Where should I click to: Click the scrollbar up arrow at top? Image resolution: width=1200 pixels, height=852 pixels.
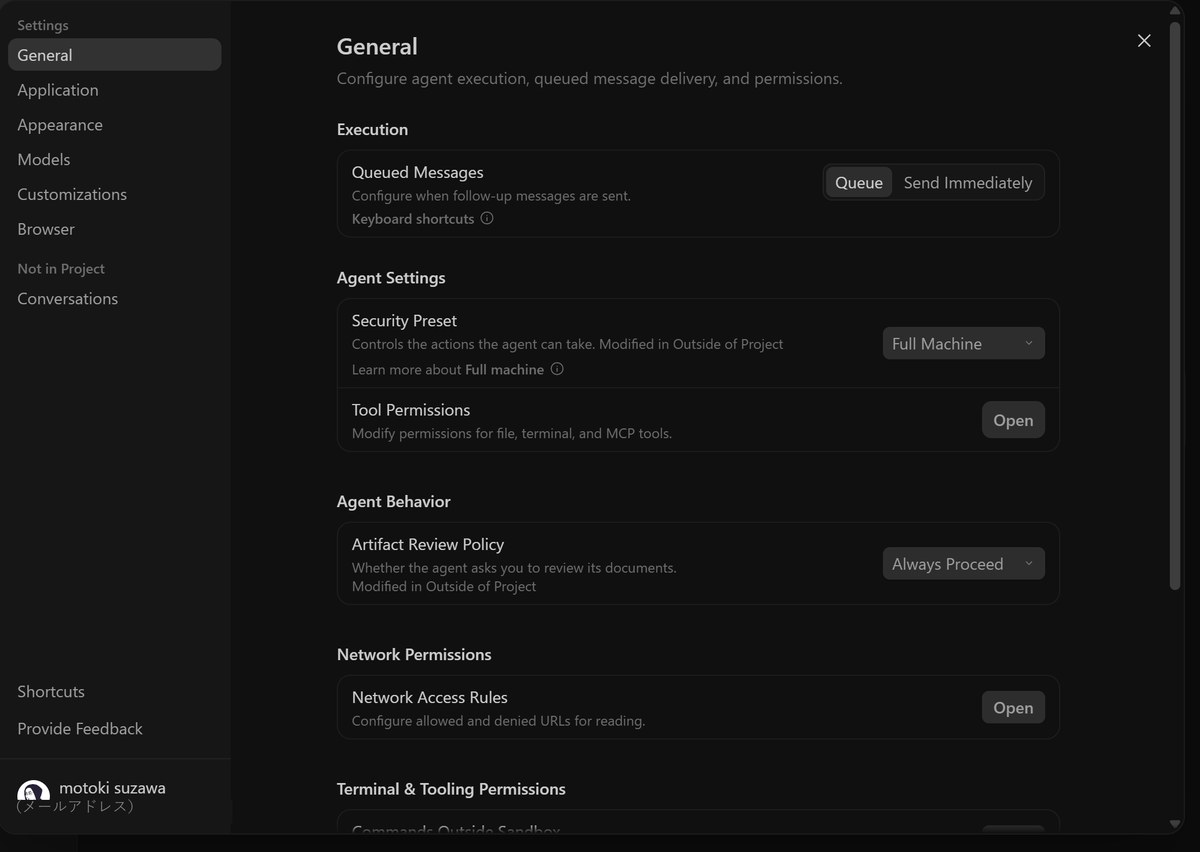pos(1175,9)
